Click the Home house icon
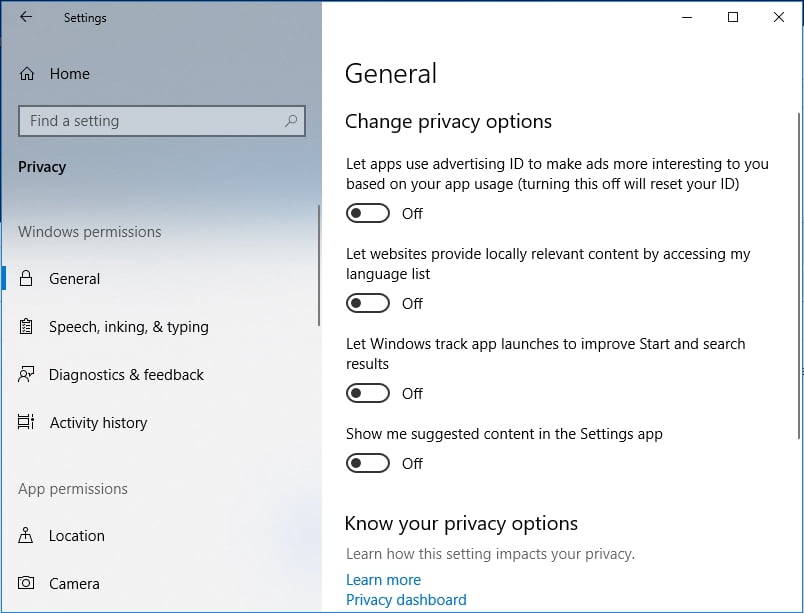Image resolution: width=804 pixels, height=613 pixels. click(27, 74)
